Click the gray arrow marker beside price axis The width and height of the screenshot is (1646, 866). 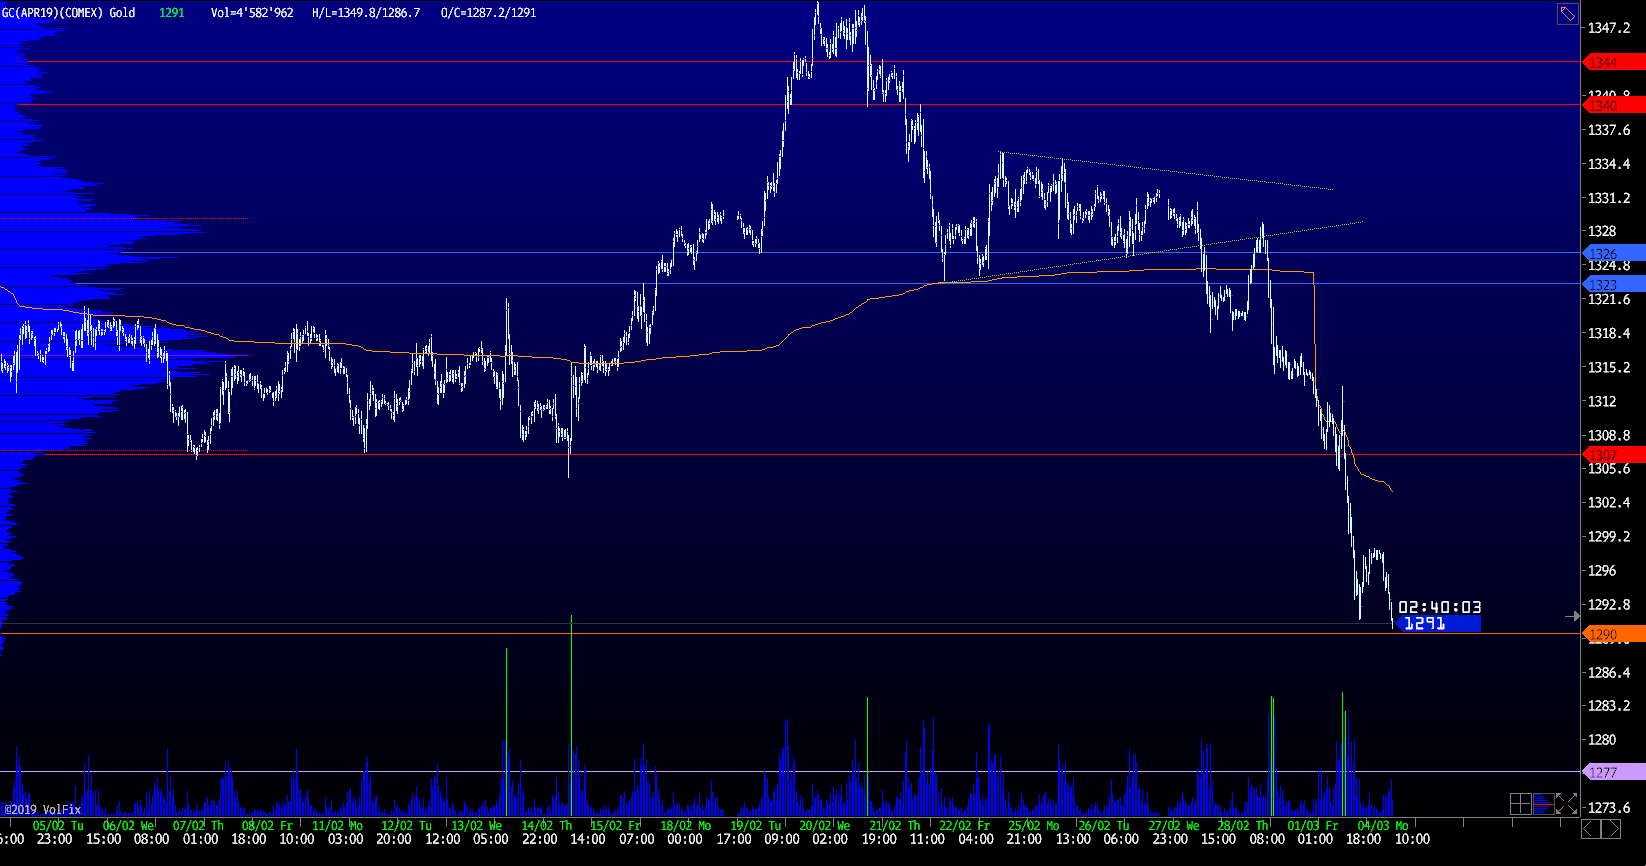point(1572,616)
